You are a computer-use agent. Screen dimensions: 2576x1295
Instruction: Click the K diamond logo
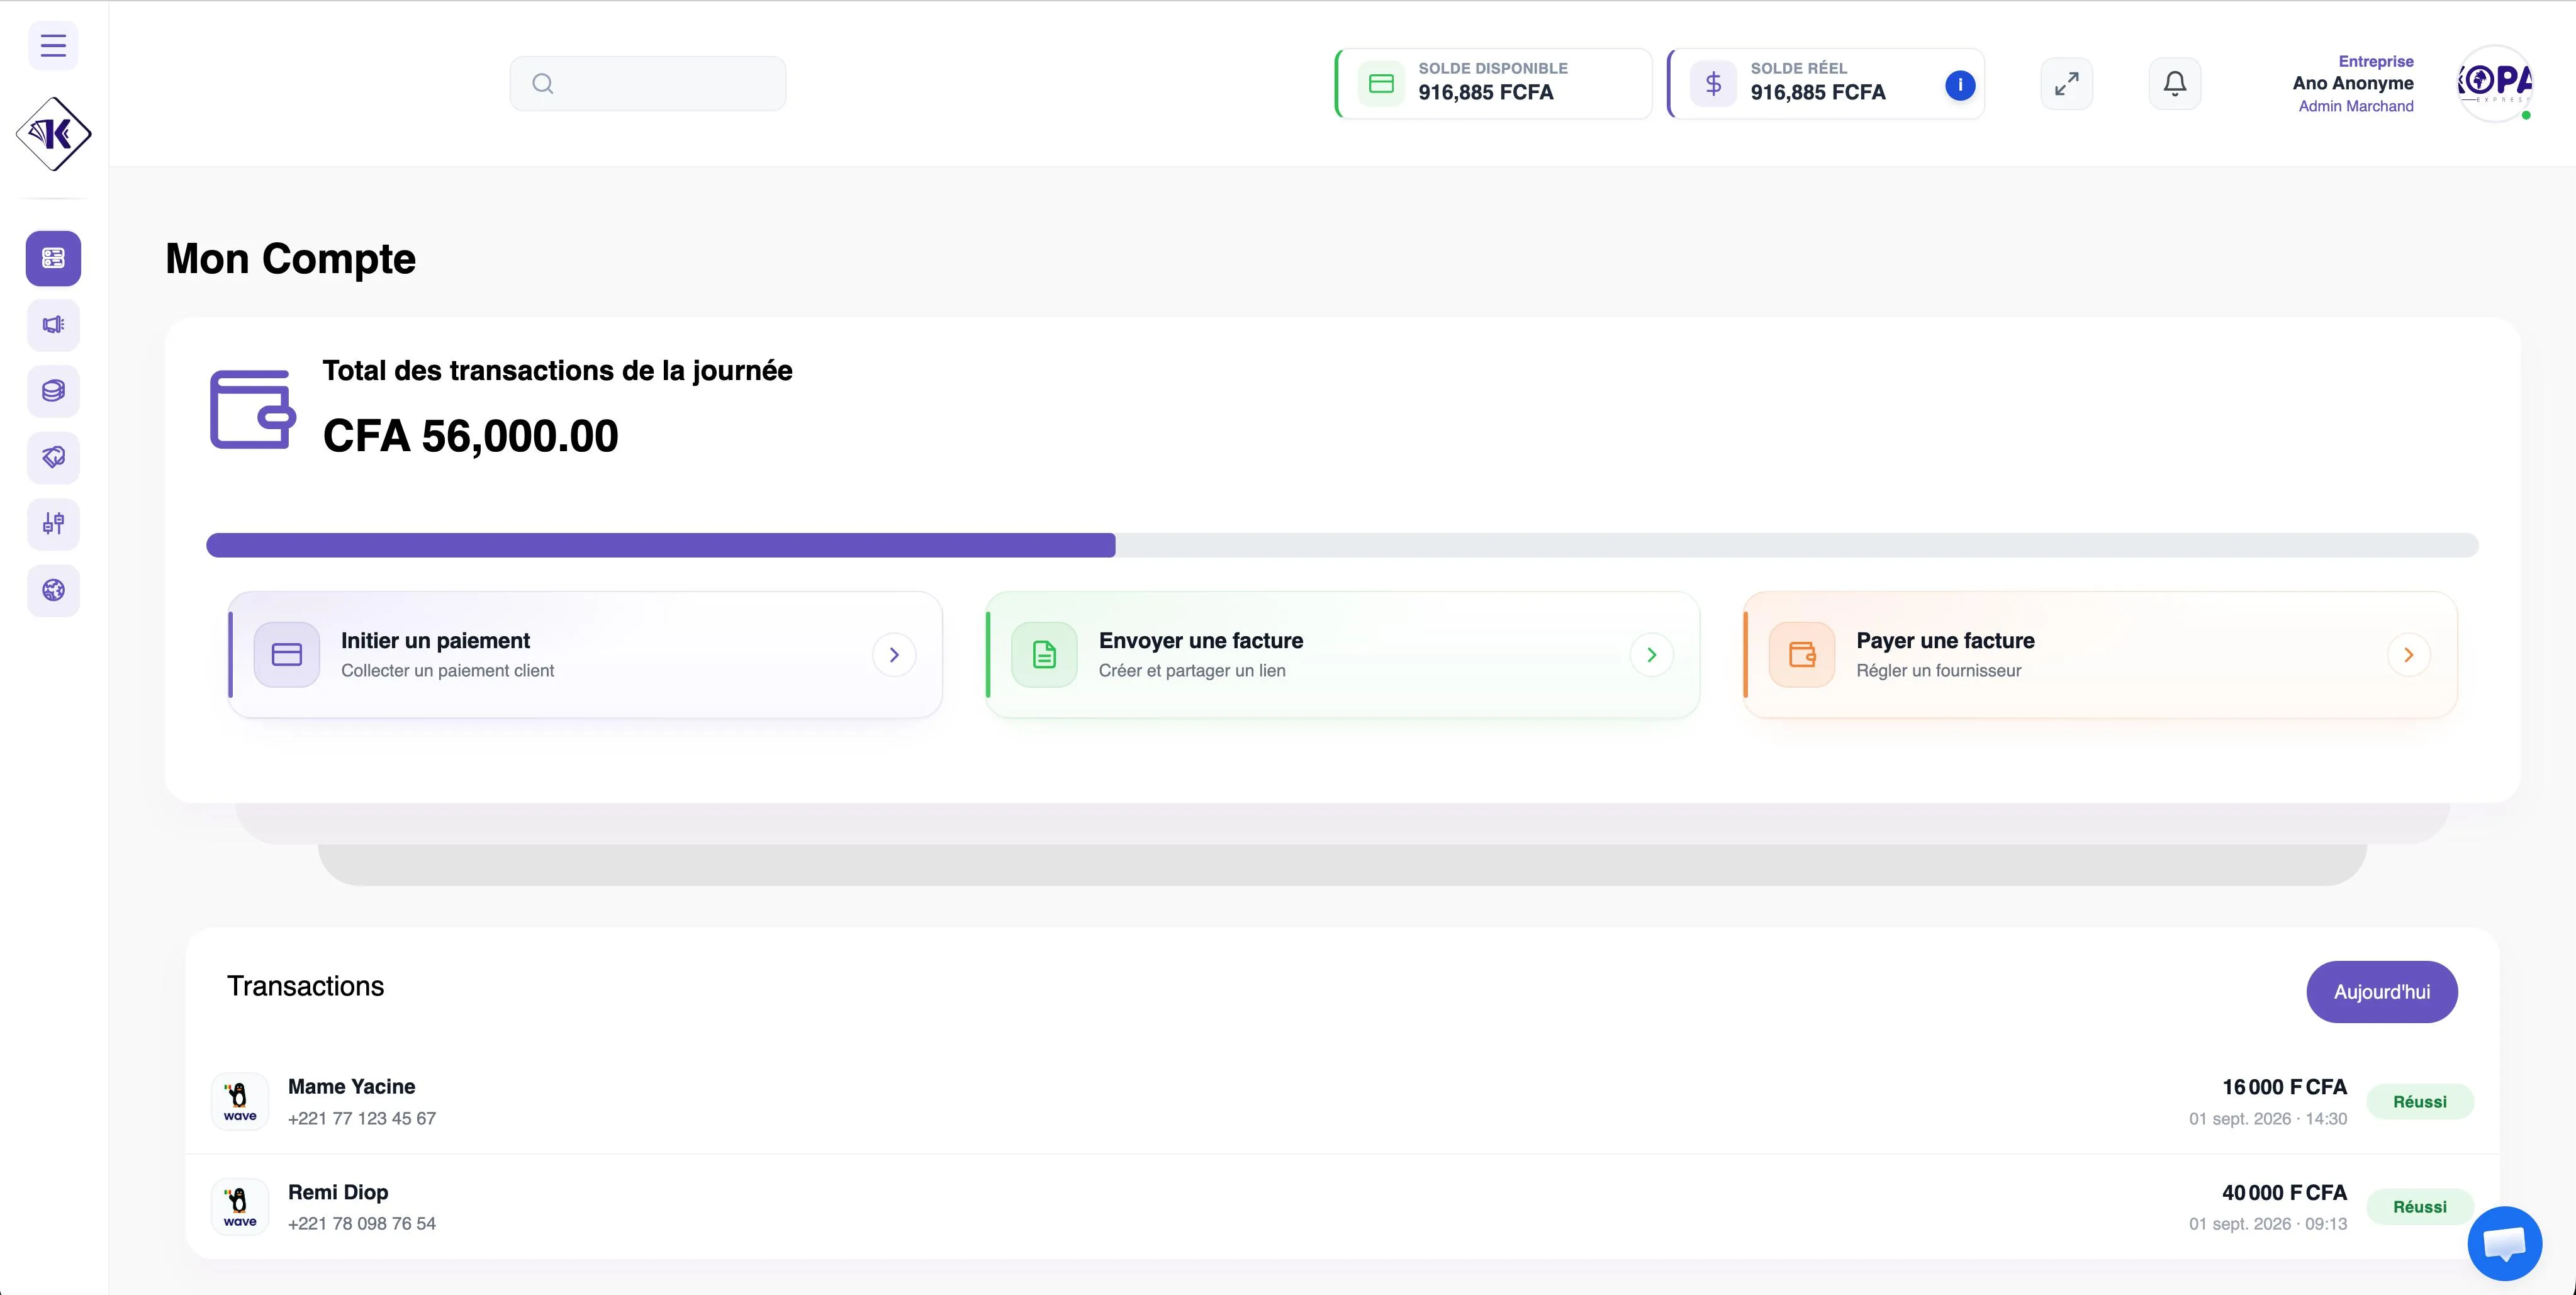[53, 134]
